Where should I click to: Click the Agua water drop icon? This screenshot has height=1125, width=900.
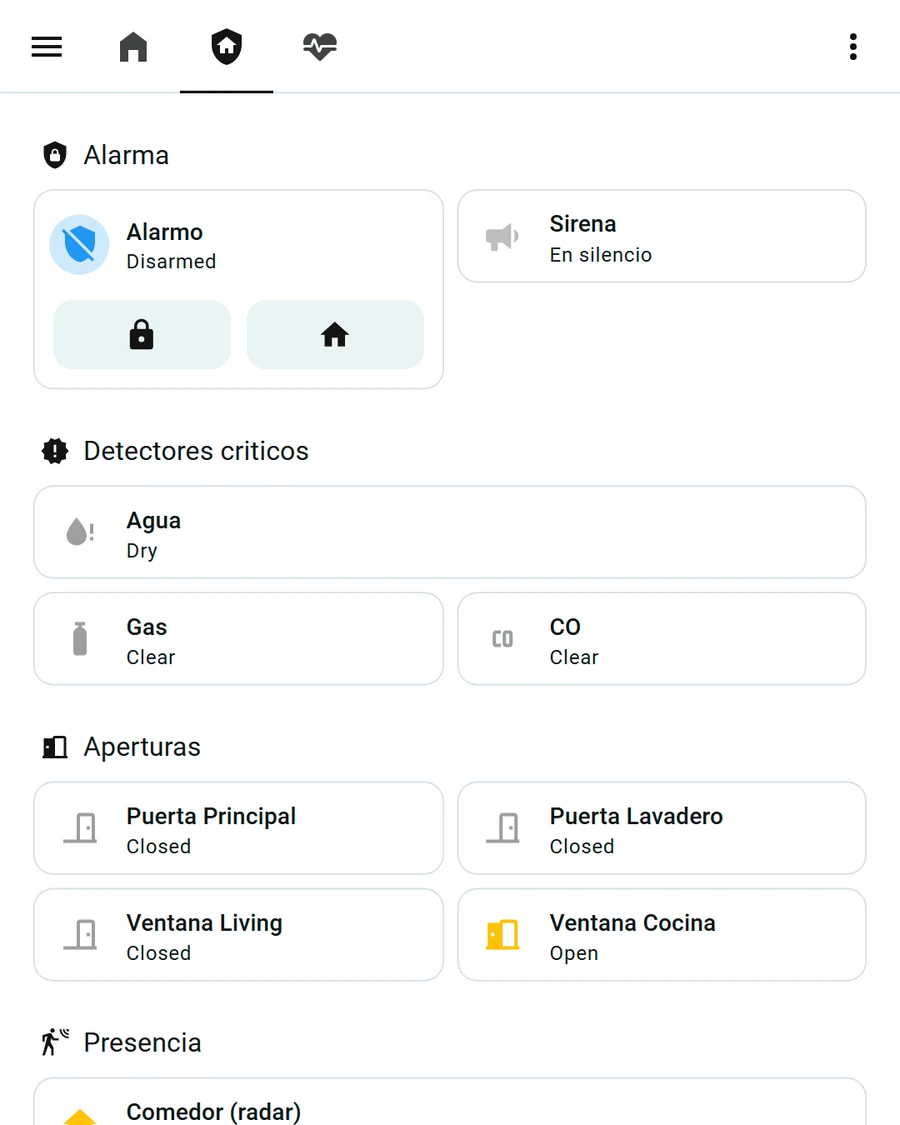[80, 532]
